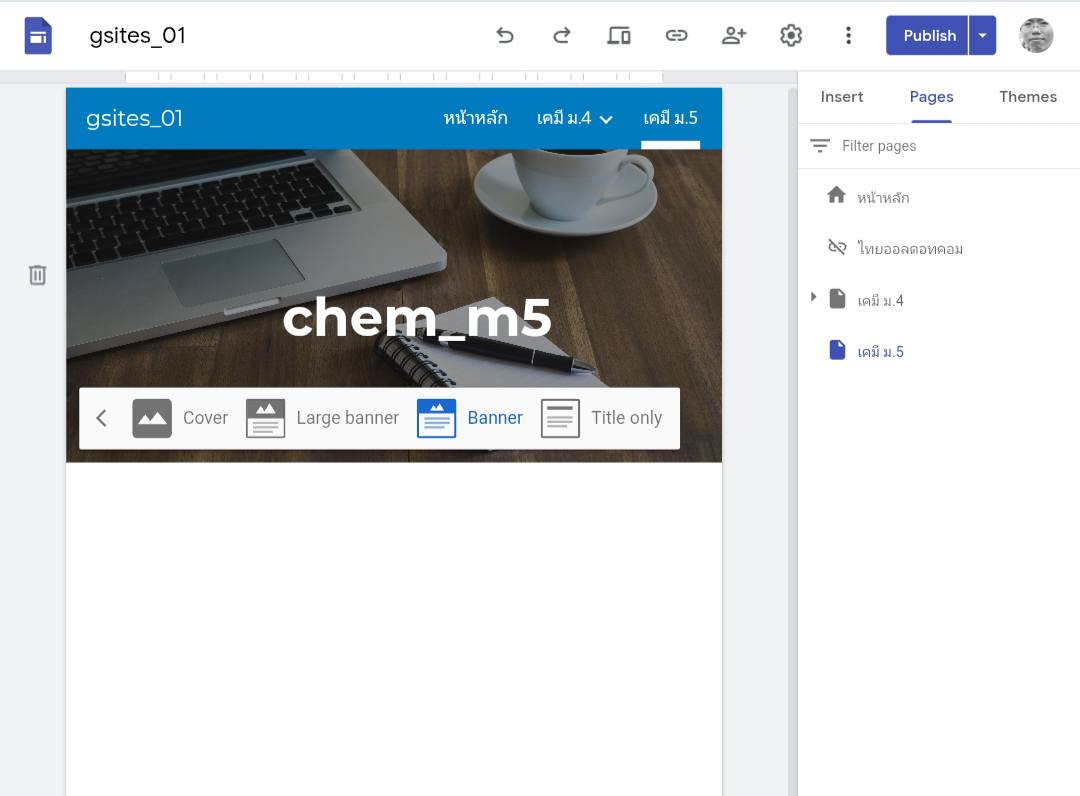Select the Cover header type
The height and width of the screenshot is (796, 1080).
(181, 418)
